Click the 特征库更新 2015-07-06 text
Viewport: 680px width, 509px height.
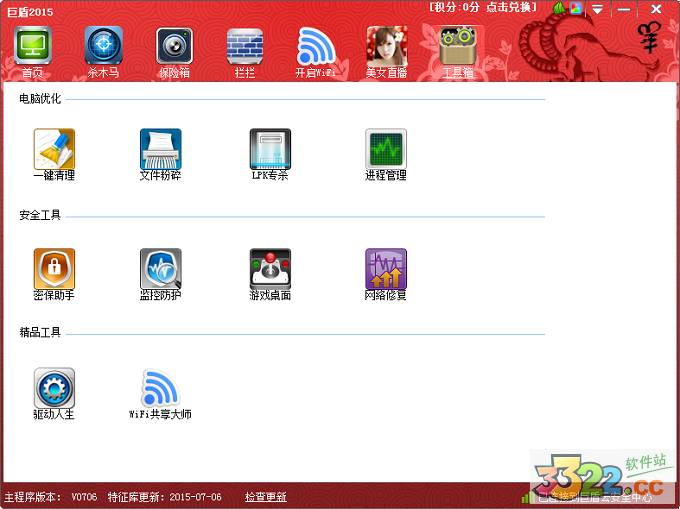pos(165,497)
